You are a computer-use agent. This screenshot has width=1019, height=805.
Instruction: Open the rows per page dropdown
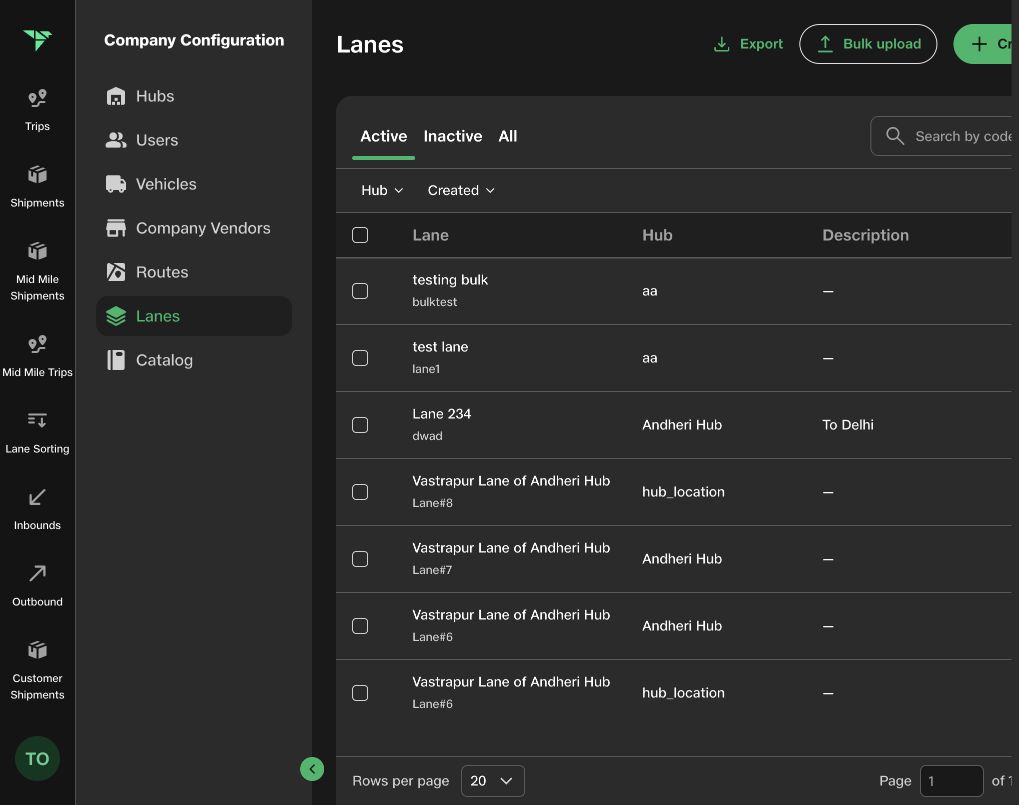point(493,781)
